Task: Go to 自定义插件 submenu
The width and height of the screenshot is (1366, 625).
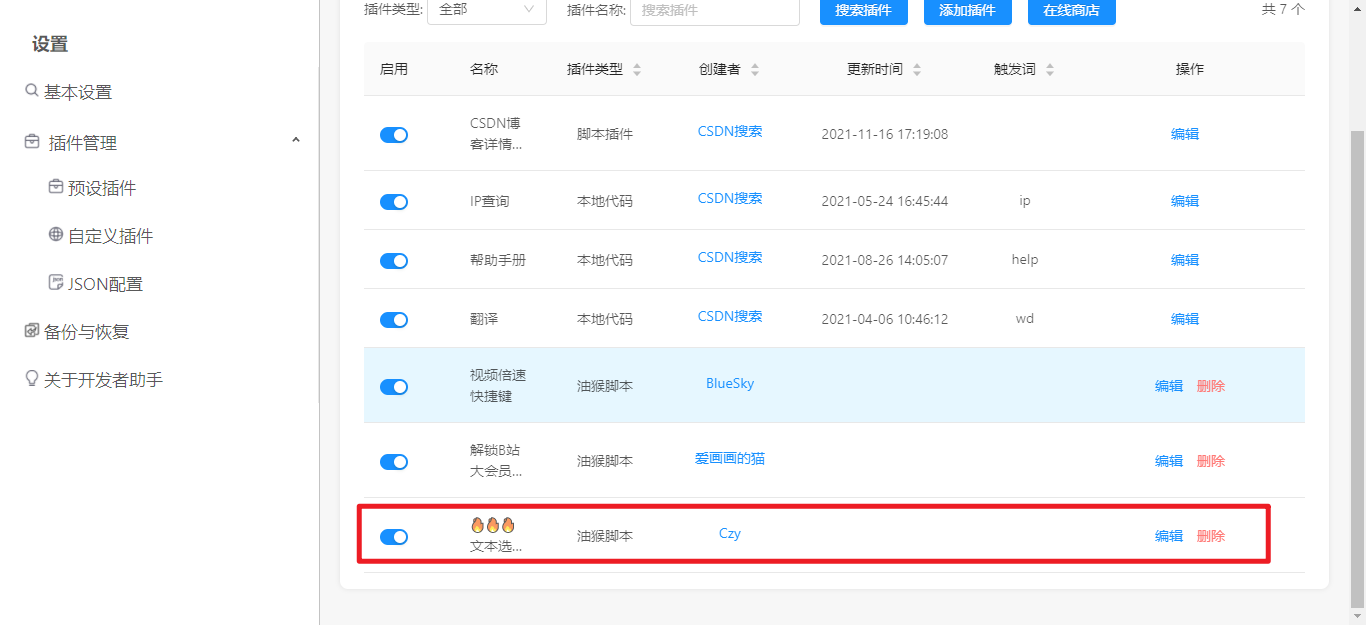Action: [x=110, y=236]
